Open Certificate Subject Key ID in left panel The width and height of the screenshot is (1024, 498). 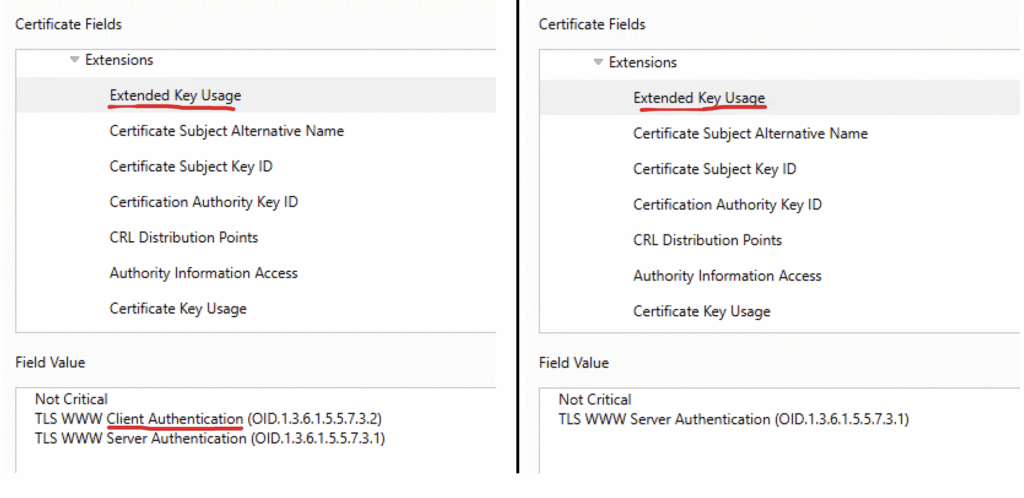tap(191, 166)
